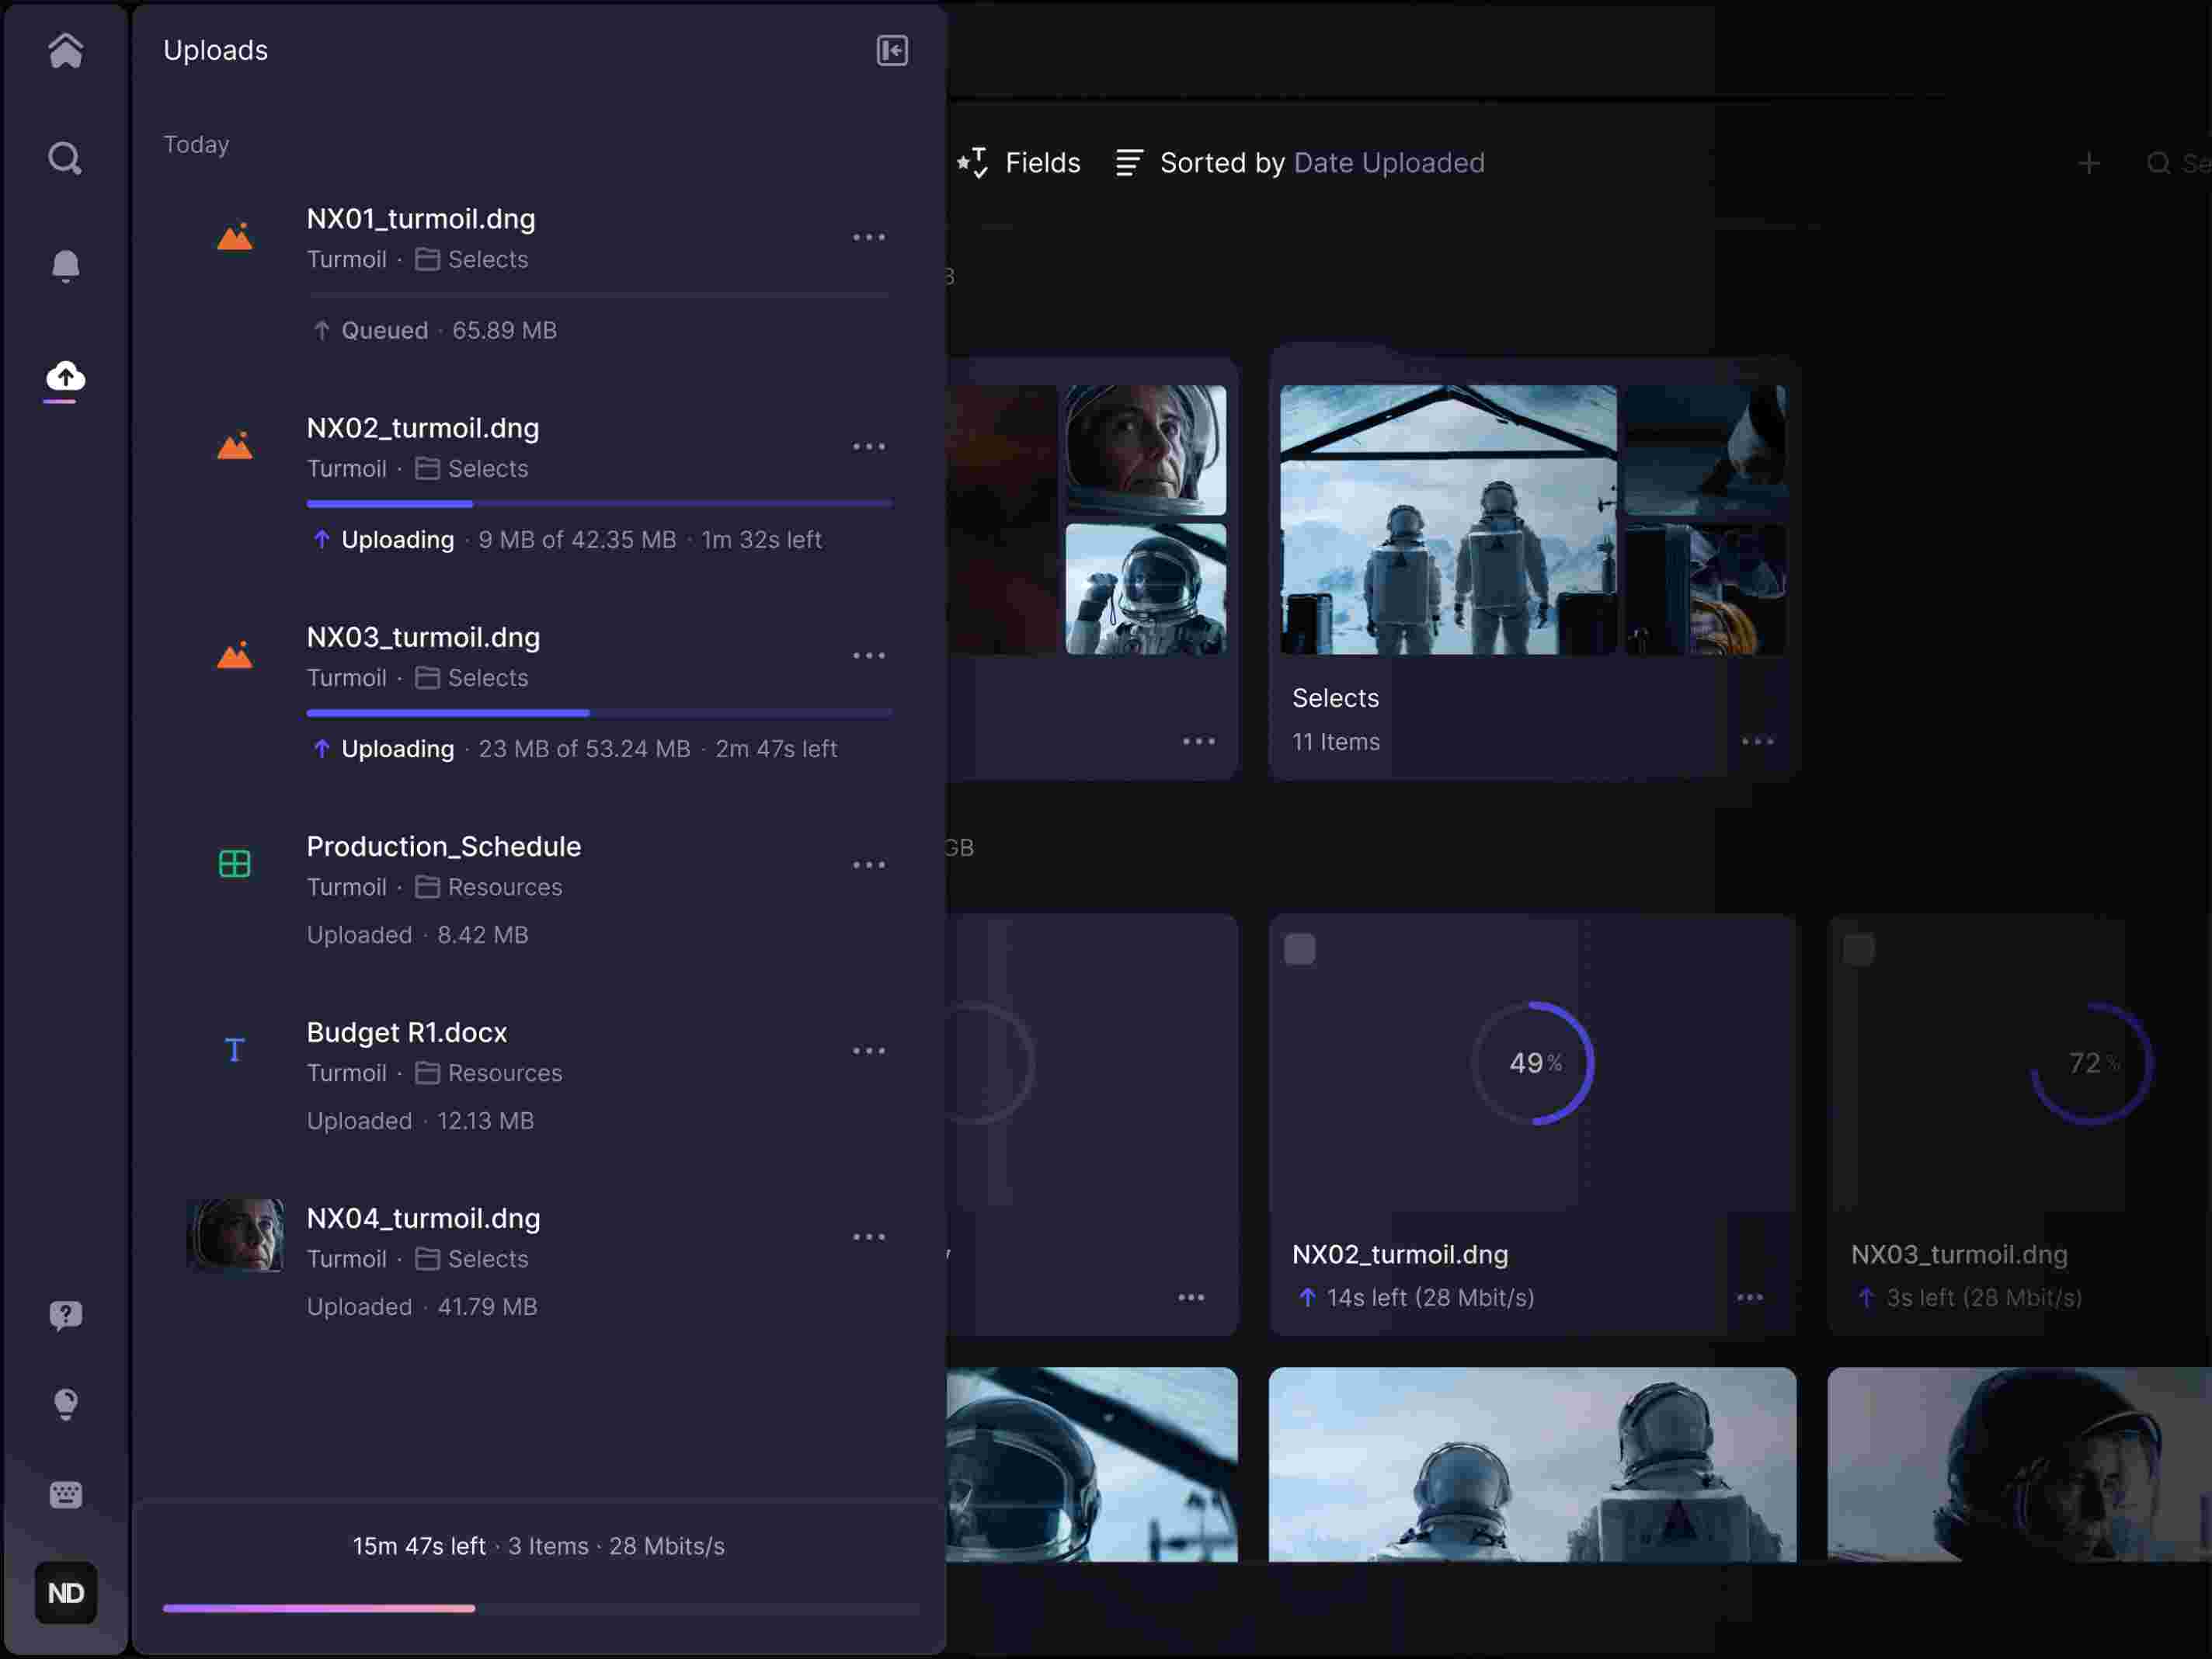
Task: Click the '15m 47s left' status text
Action: pos(418,1546)
